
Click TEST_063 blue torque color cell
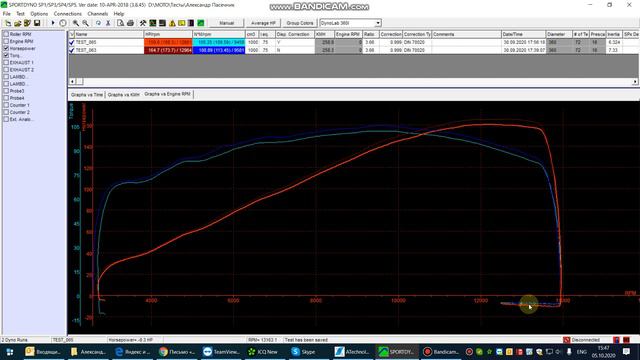(x=219, y=50)
